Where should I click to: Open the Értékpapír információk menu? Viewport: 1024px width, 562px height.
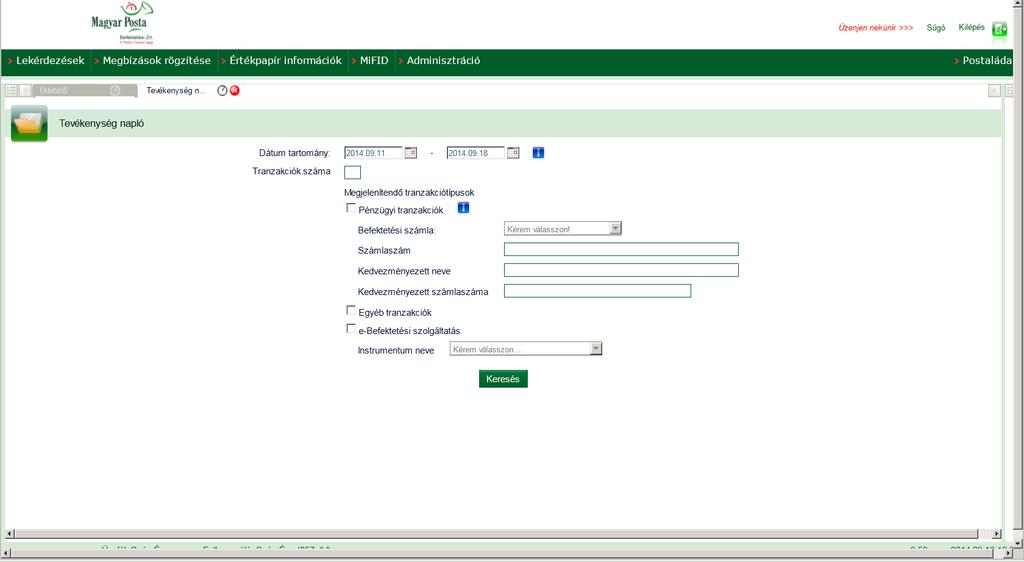285,61
